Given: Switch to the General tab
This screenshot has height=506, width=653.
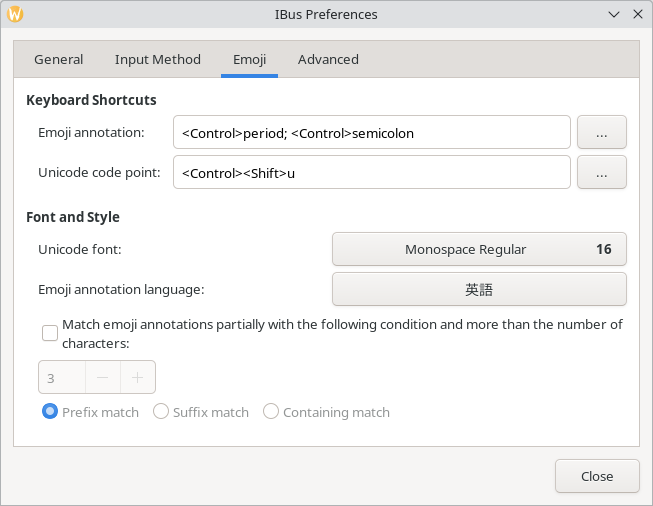Looking at the screenshot, I should tap(58, 59).
